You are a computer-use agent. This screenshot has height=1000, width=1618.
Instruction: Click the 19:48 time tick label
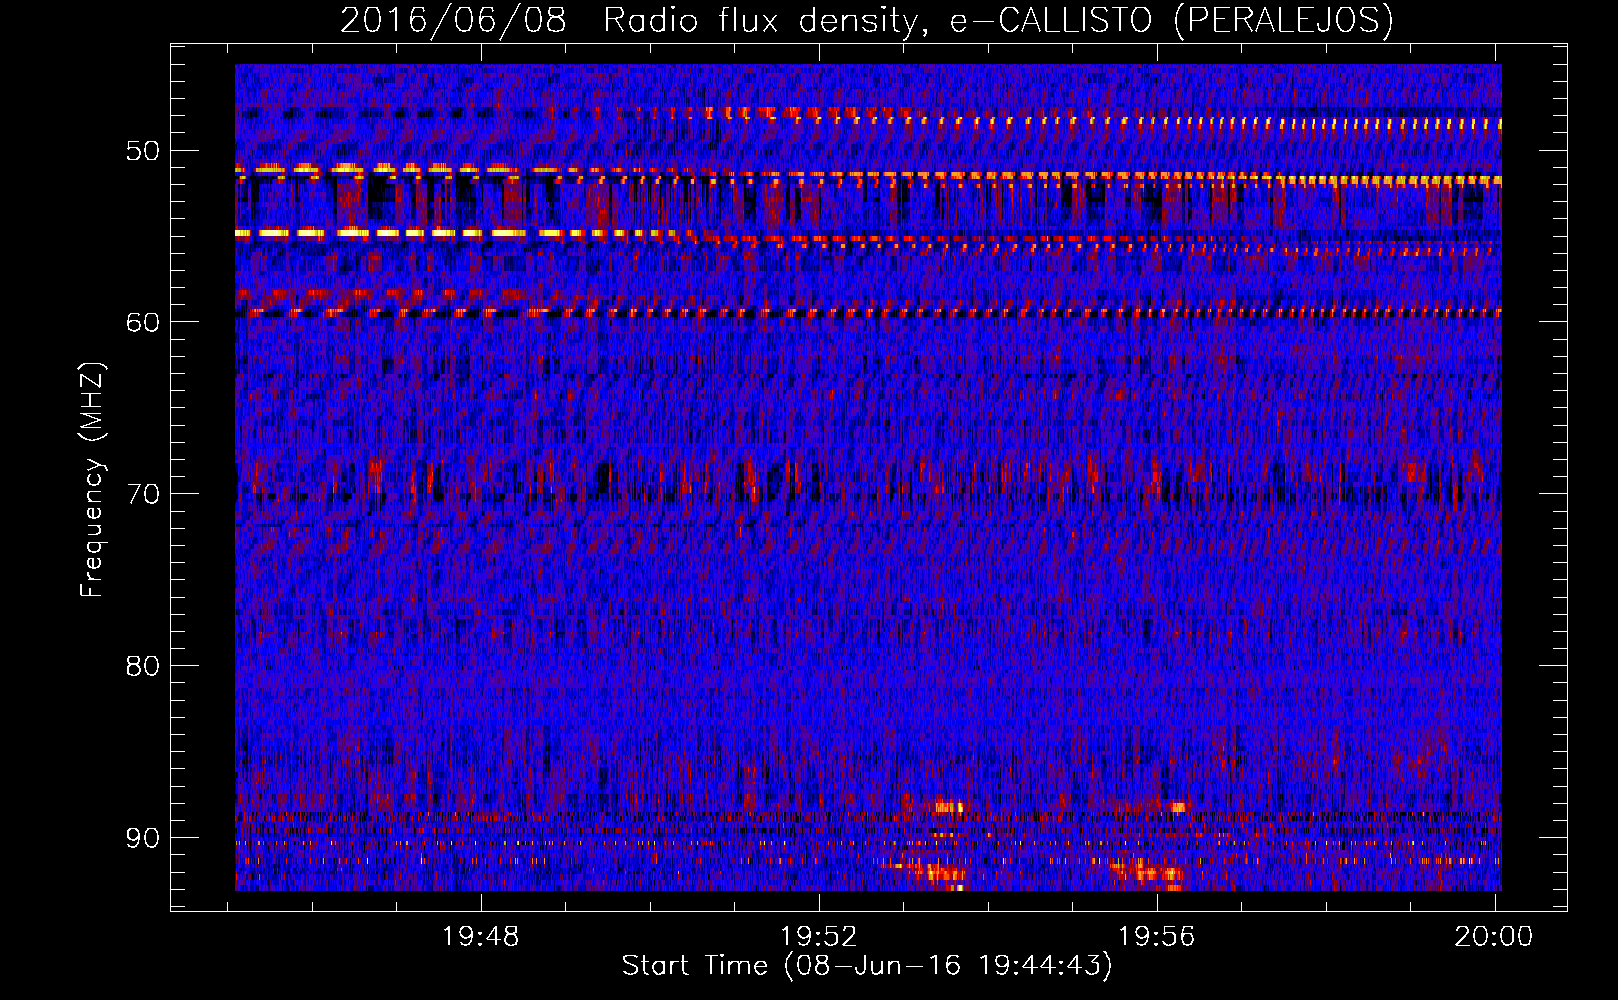pyautogui.click(x=481, y=937)
